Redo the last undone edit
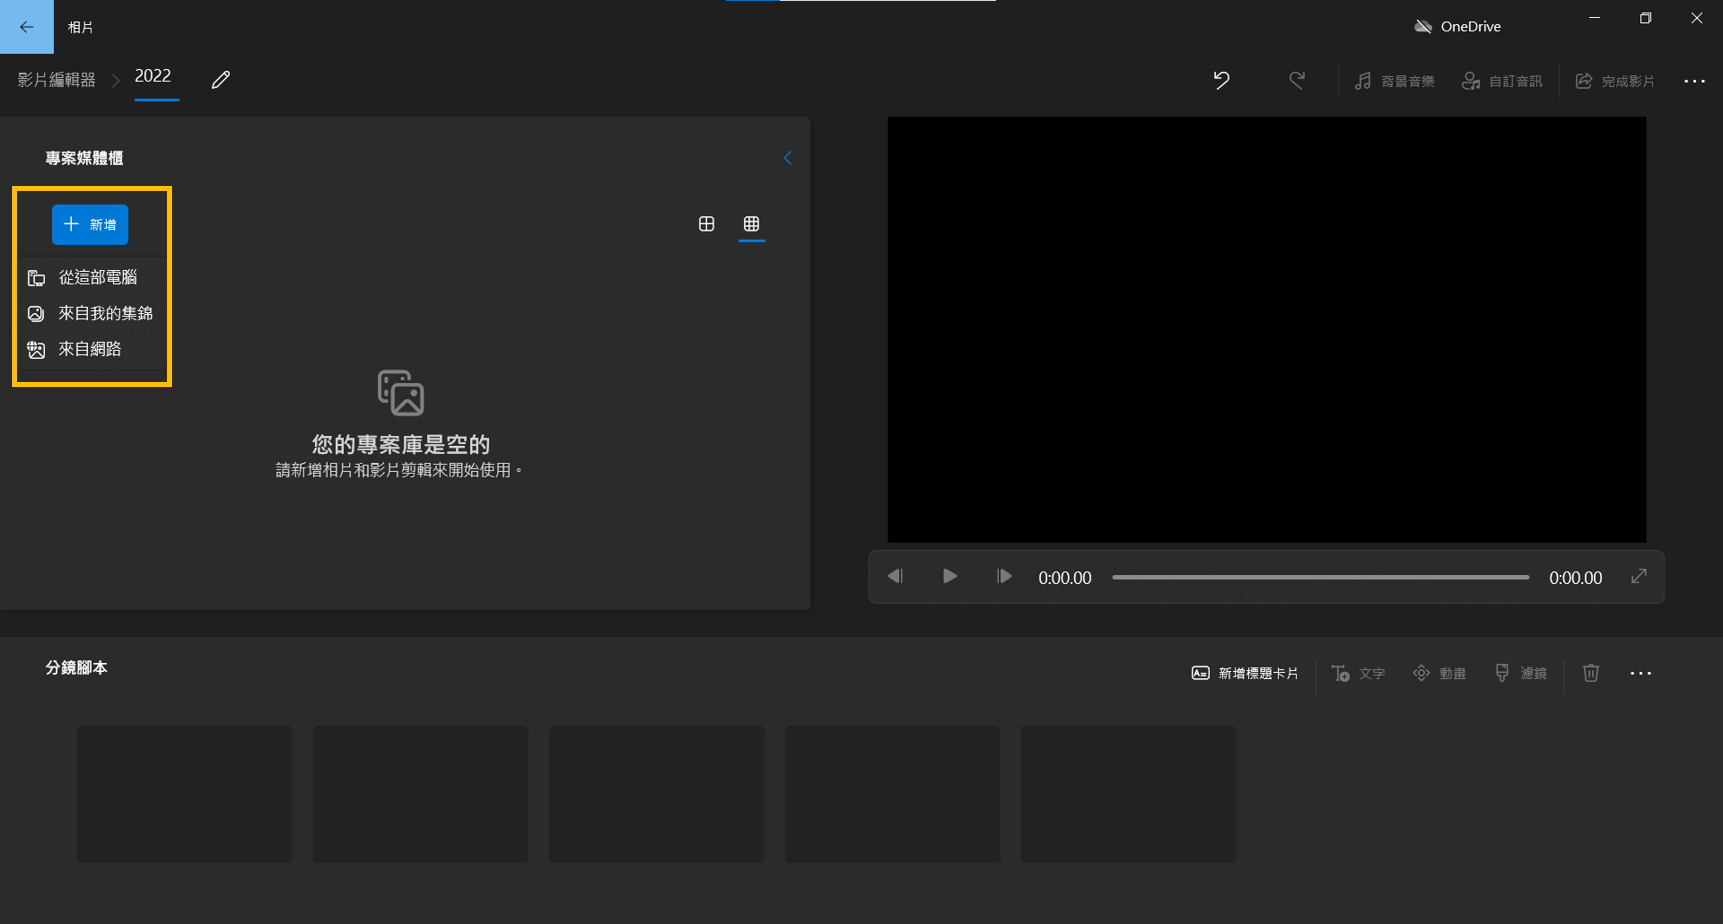Screen dimensions: 1723x924 tap(1297, 80)
